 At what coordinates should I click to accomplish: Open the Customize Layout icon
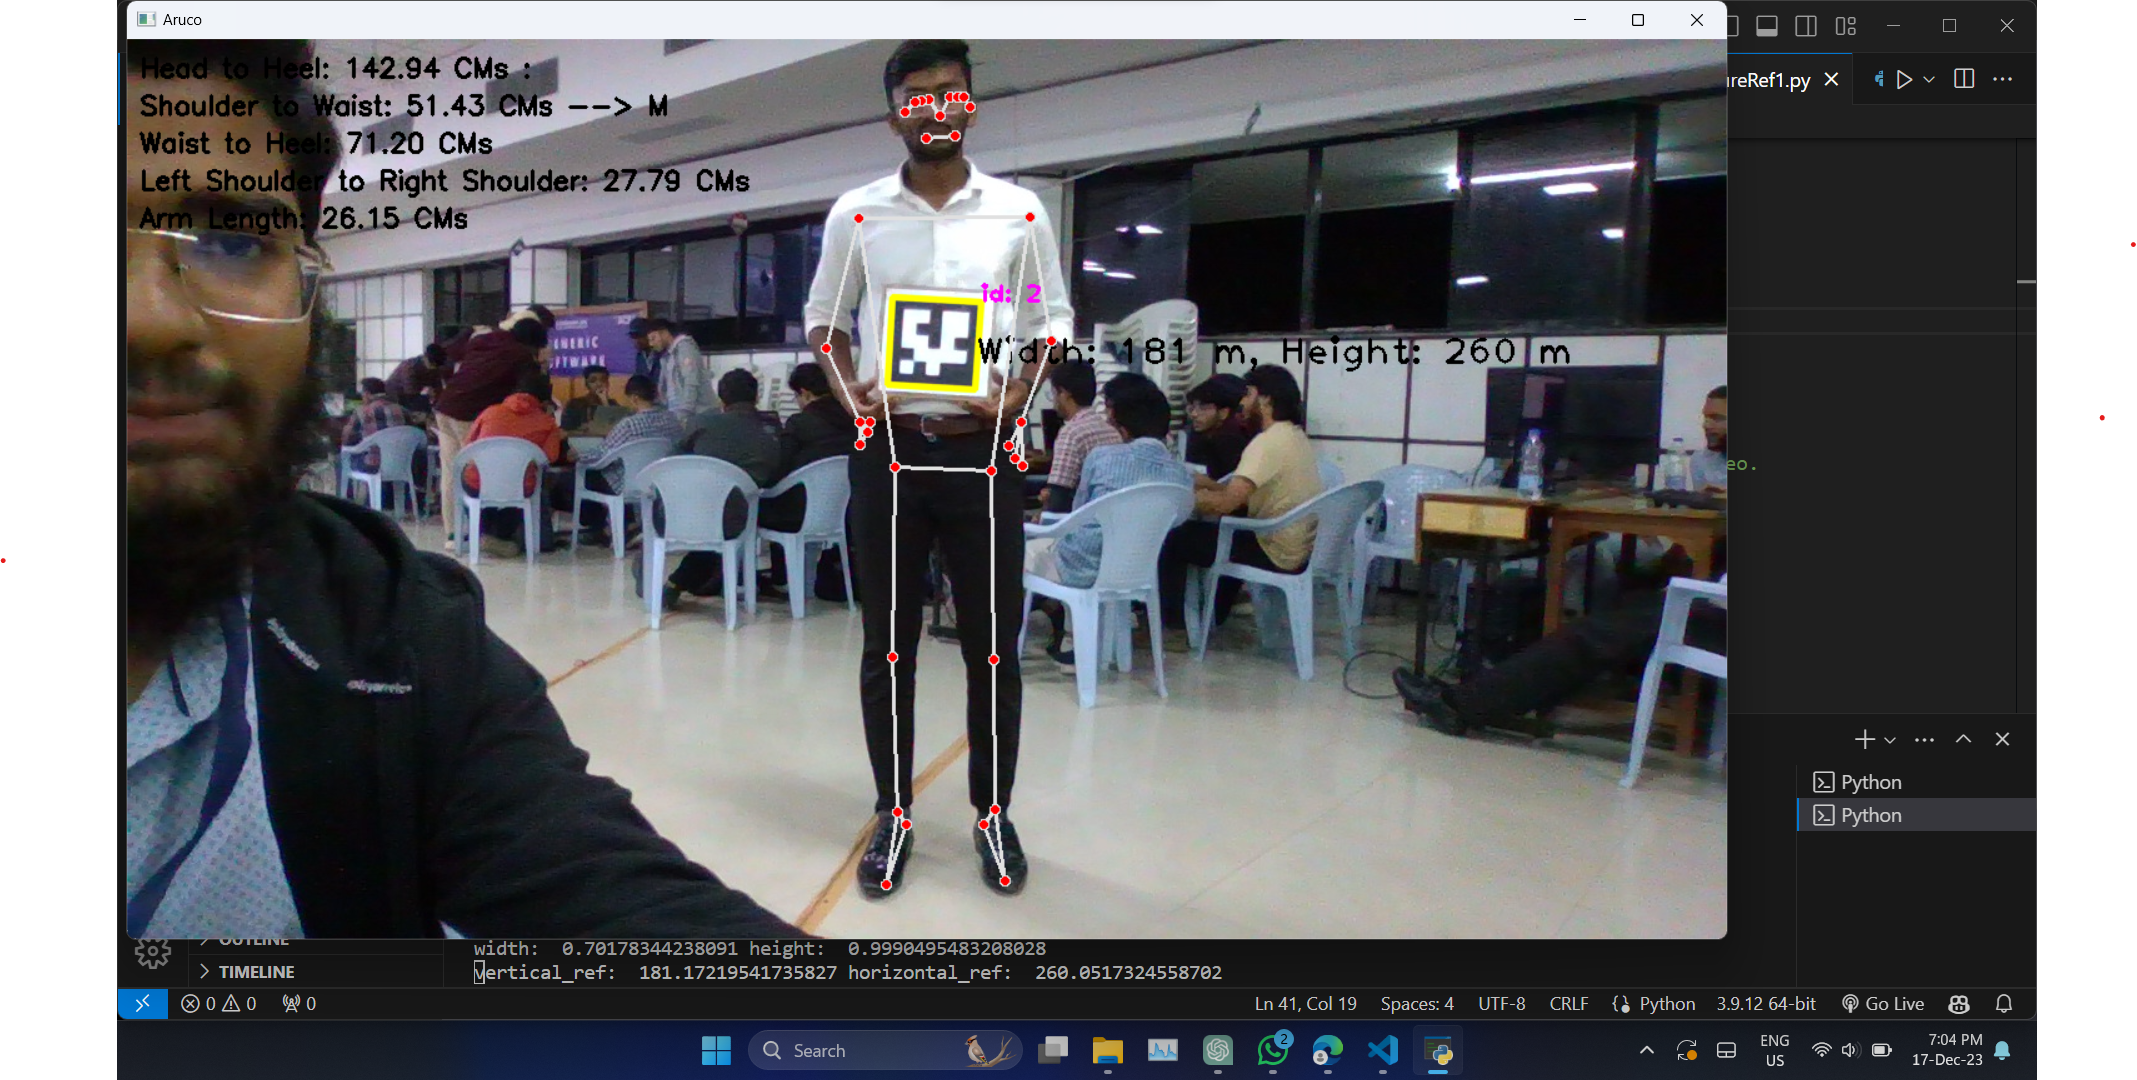click(x=1846, y=26)
